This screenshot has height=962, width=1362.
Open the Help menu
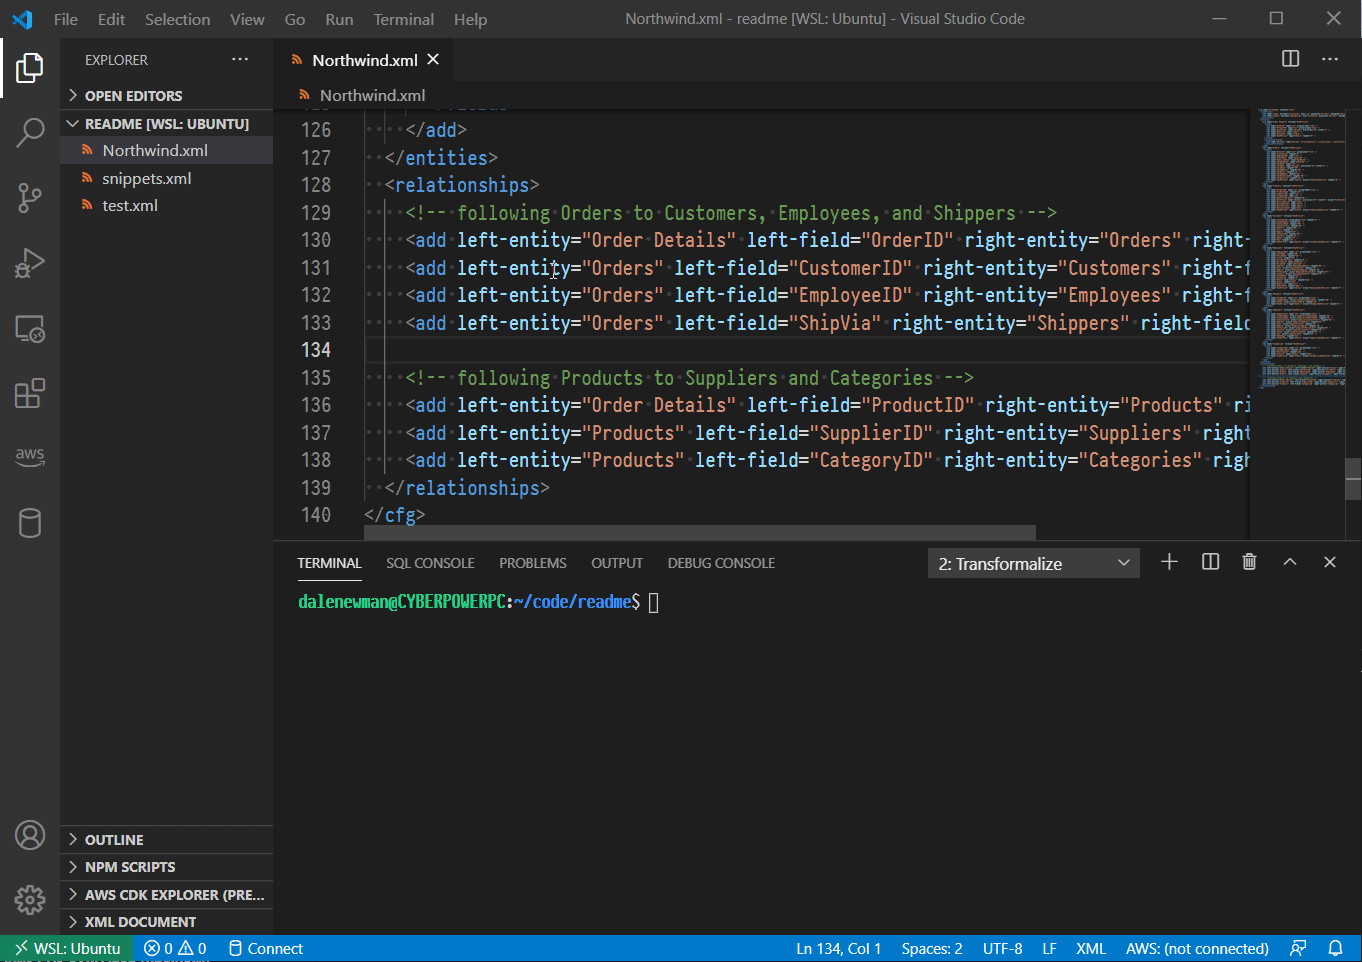[x=470, y=19]
